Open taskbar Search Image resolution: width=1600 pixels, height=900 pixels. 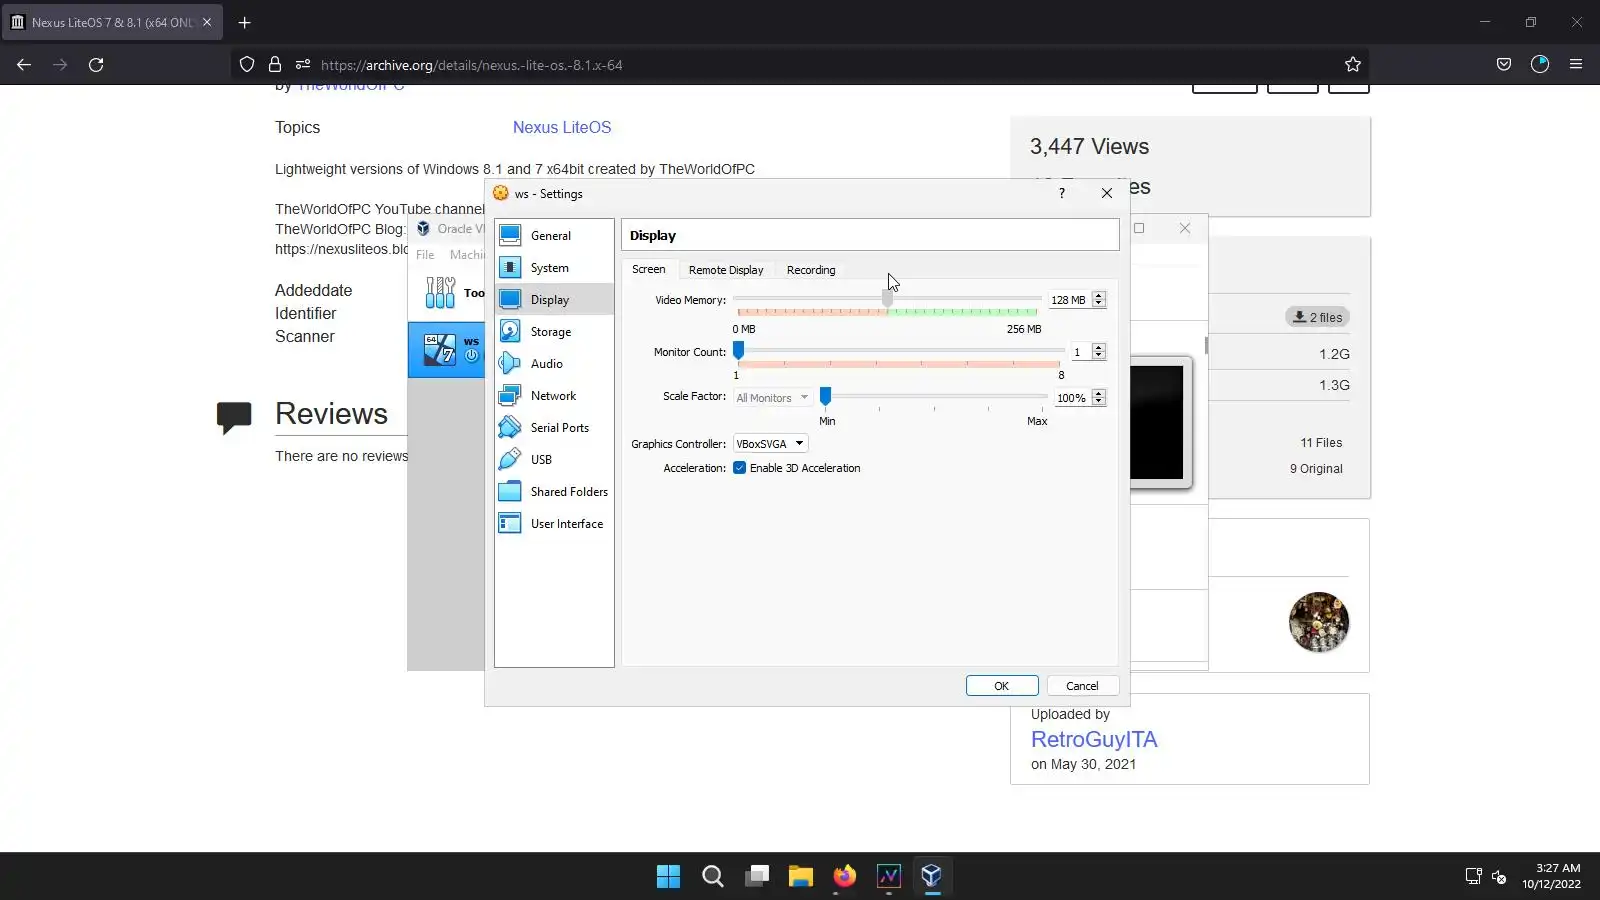[x=712, y=877]
